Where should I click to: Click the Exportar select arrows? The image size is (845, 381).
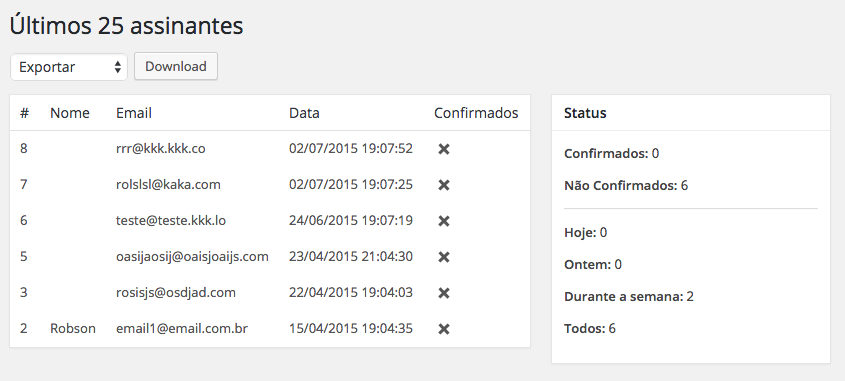coord(117,67)
